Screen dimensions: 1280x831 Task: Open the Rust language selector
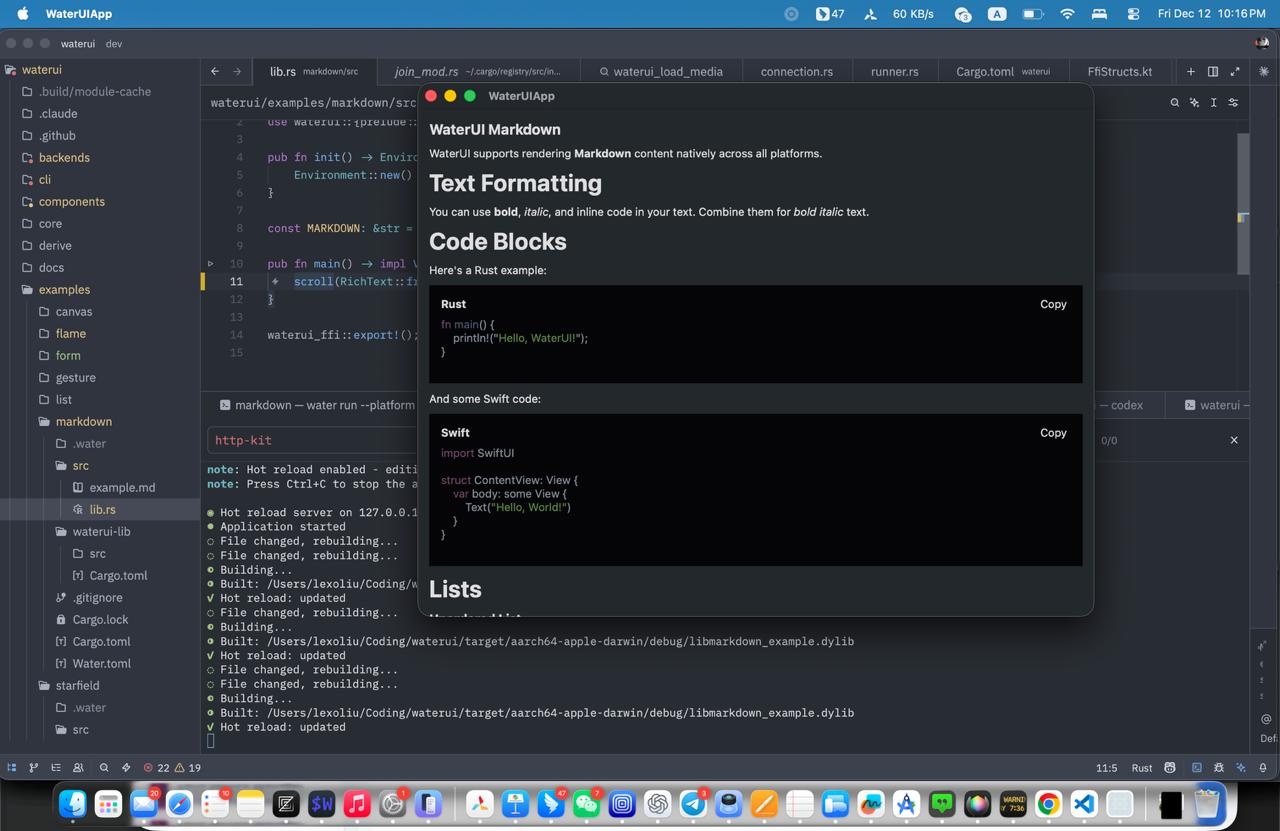coord(1142,768)
